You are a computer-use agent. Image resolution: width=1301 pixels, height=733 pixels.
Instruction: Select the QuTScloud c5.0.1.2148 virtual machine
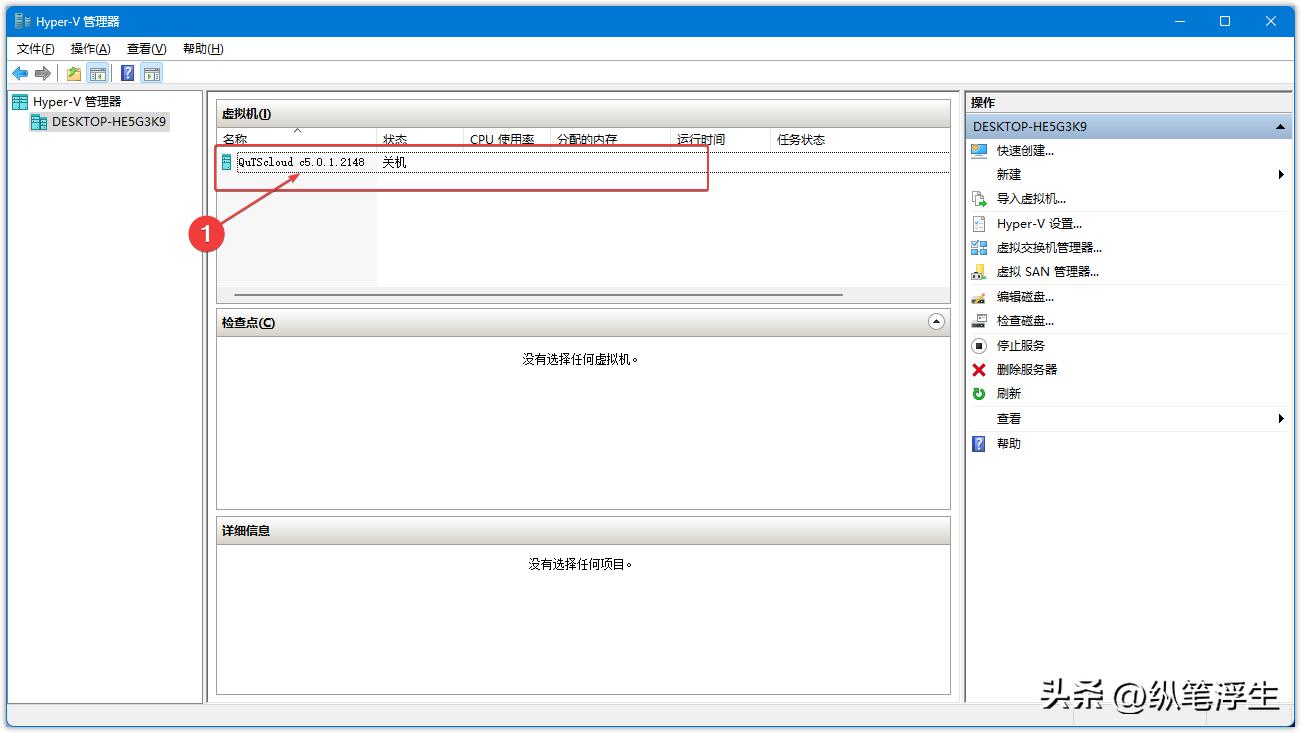(301, 162)
